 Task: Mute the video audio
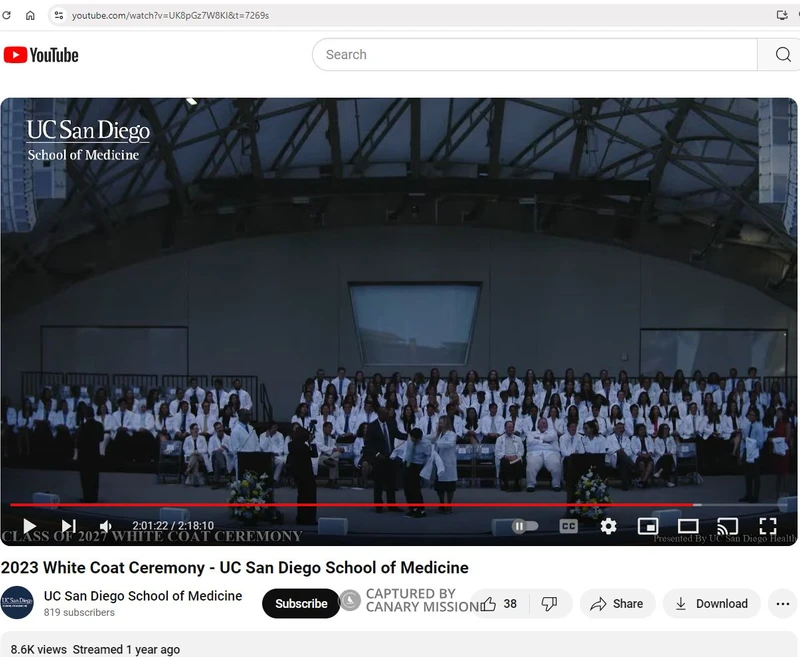click(105, 526)
